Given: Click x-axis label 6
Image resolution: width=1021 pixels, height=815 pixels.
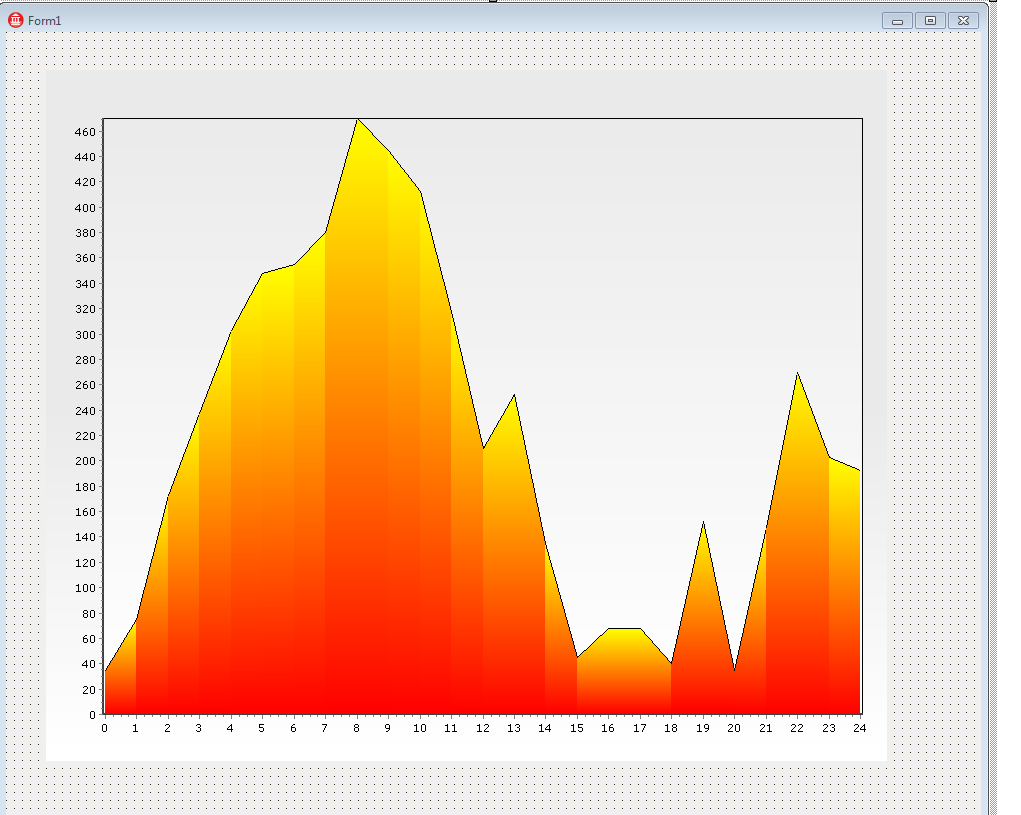Looking at the screenshot, I should tap(293, 728).
